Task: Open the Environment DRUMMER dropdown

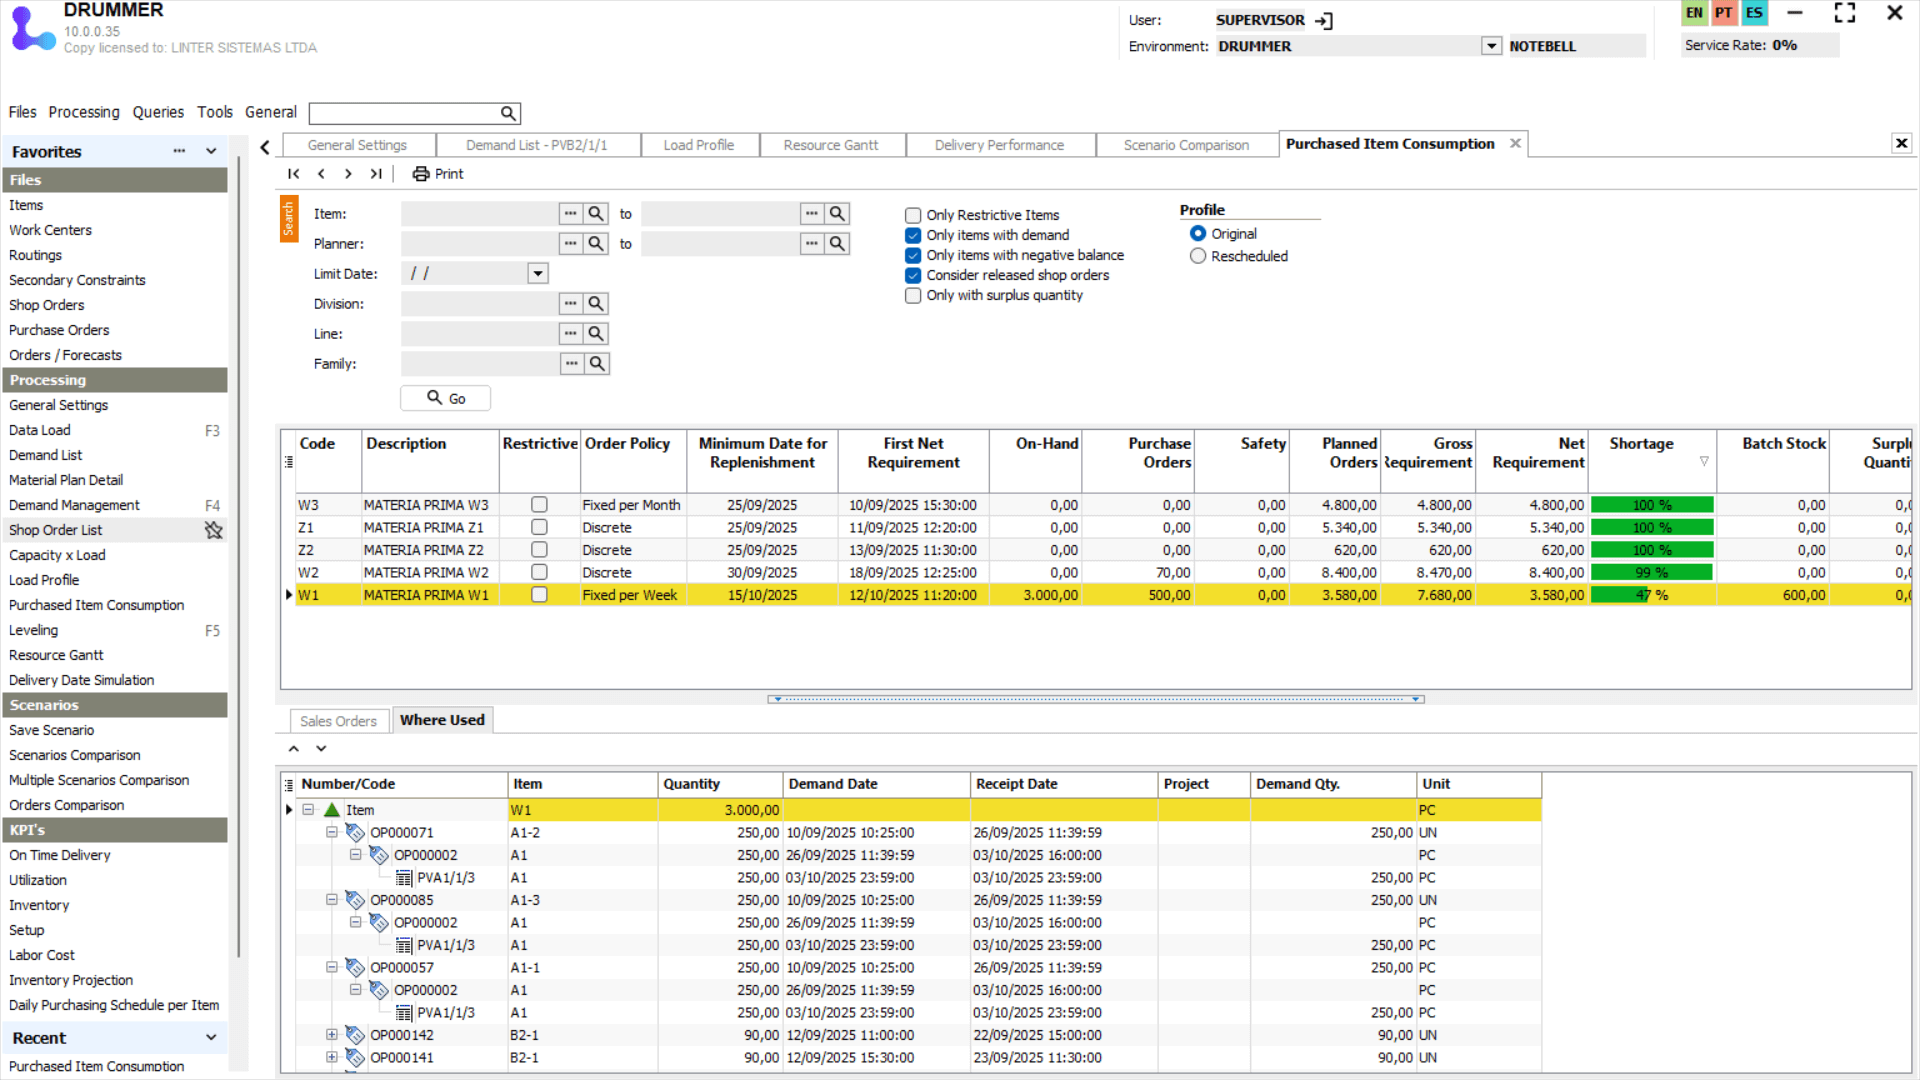Action: (1491, 46)
